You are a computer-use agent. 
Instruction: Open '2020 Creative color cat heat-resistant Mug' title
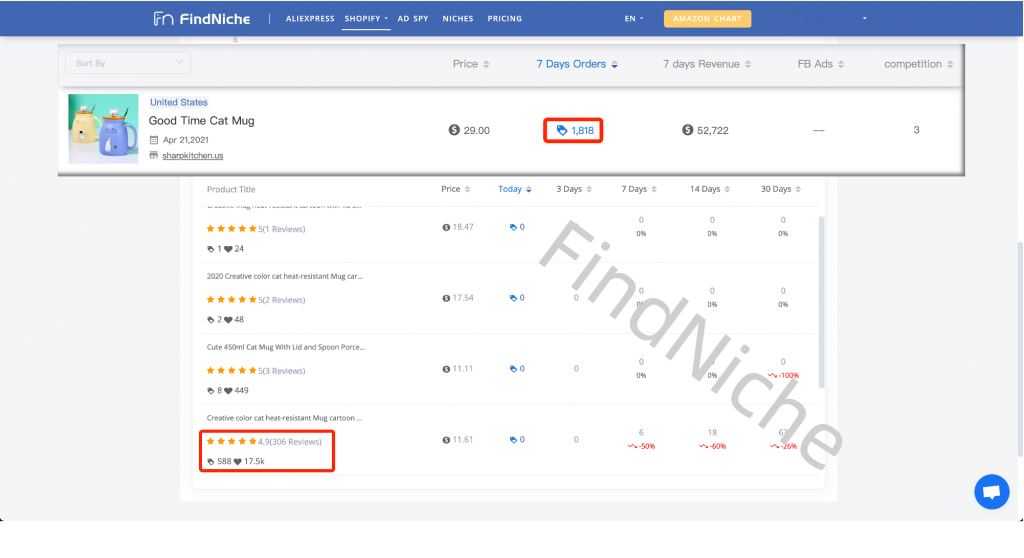pyautogui.click(x=285, y=276)
